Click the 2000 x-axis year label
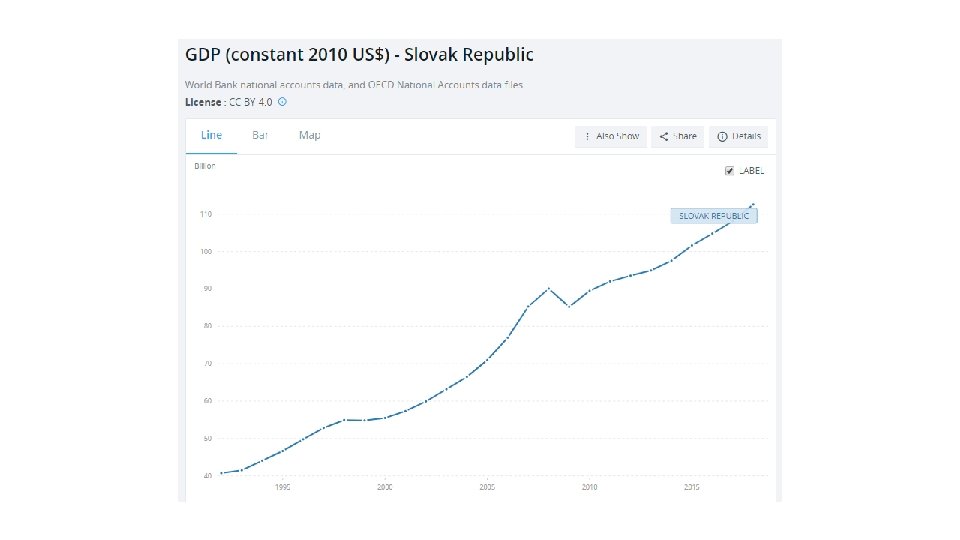Viewport: 960px width, 540px height. click(x=385, y=488)
